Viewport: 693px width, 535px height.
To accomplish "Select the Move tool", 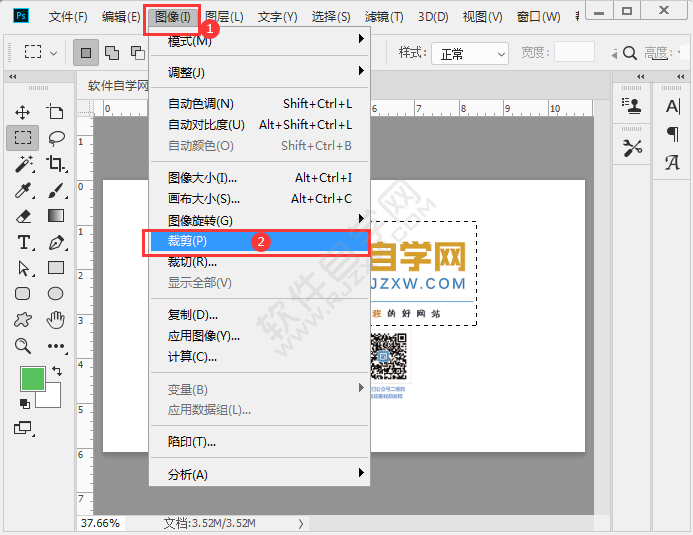I will (23, 112).
